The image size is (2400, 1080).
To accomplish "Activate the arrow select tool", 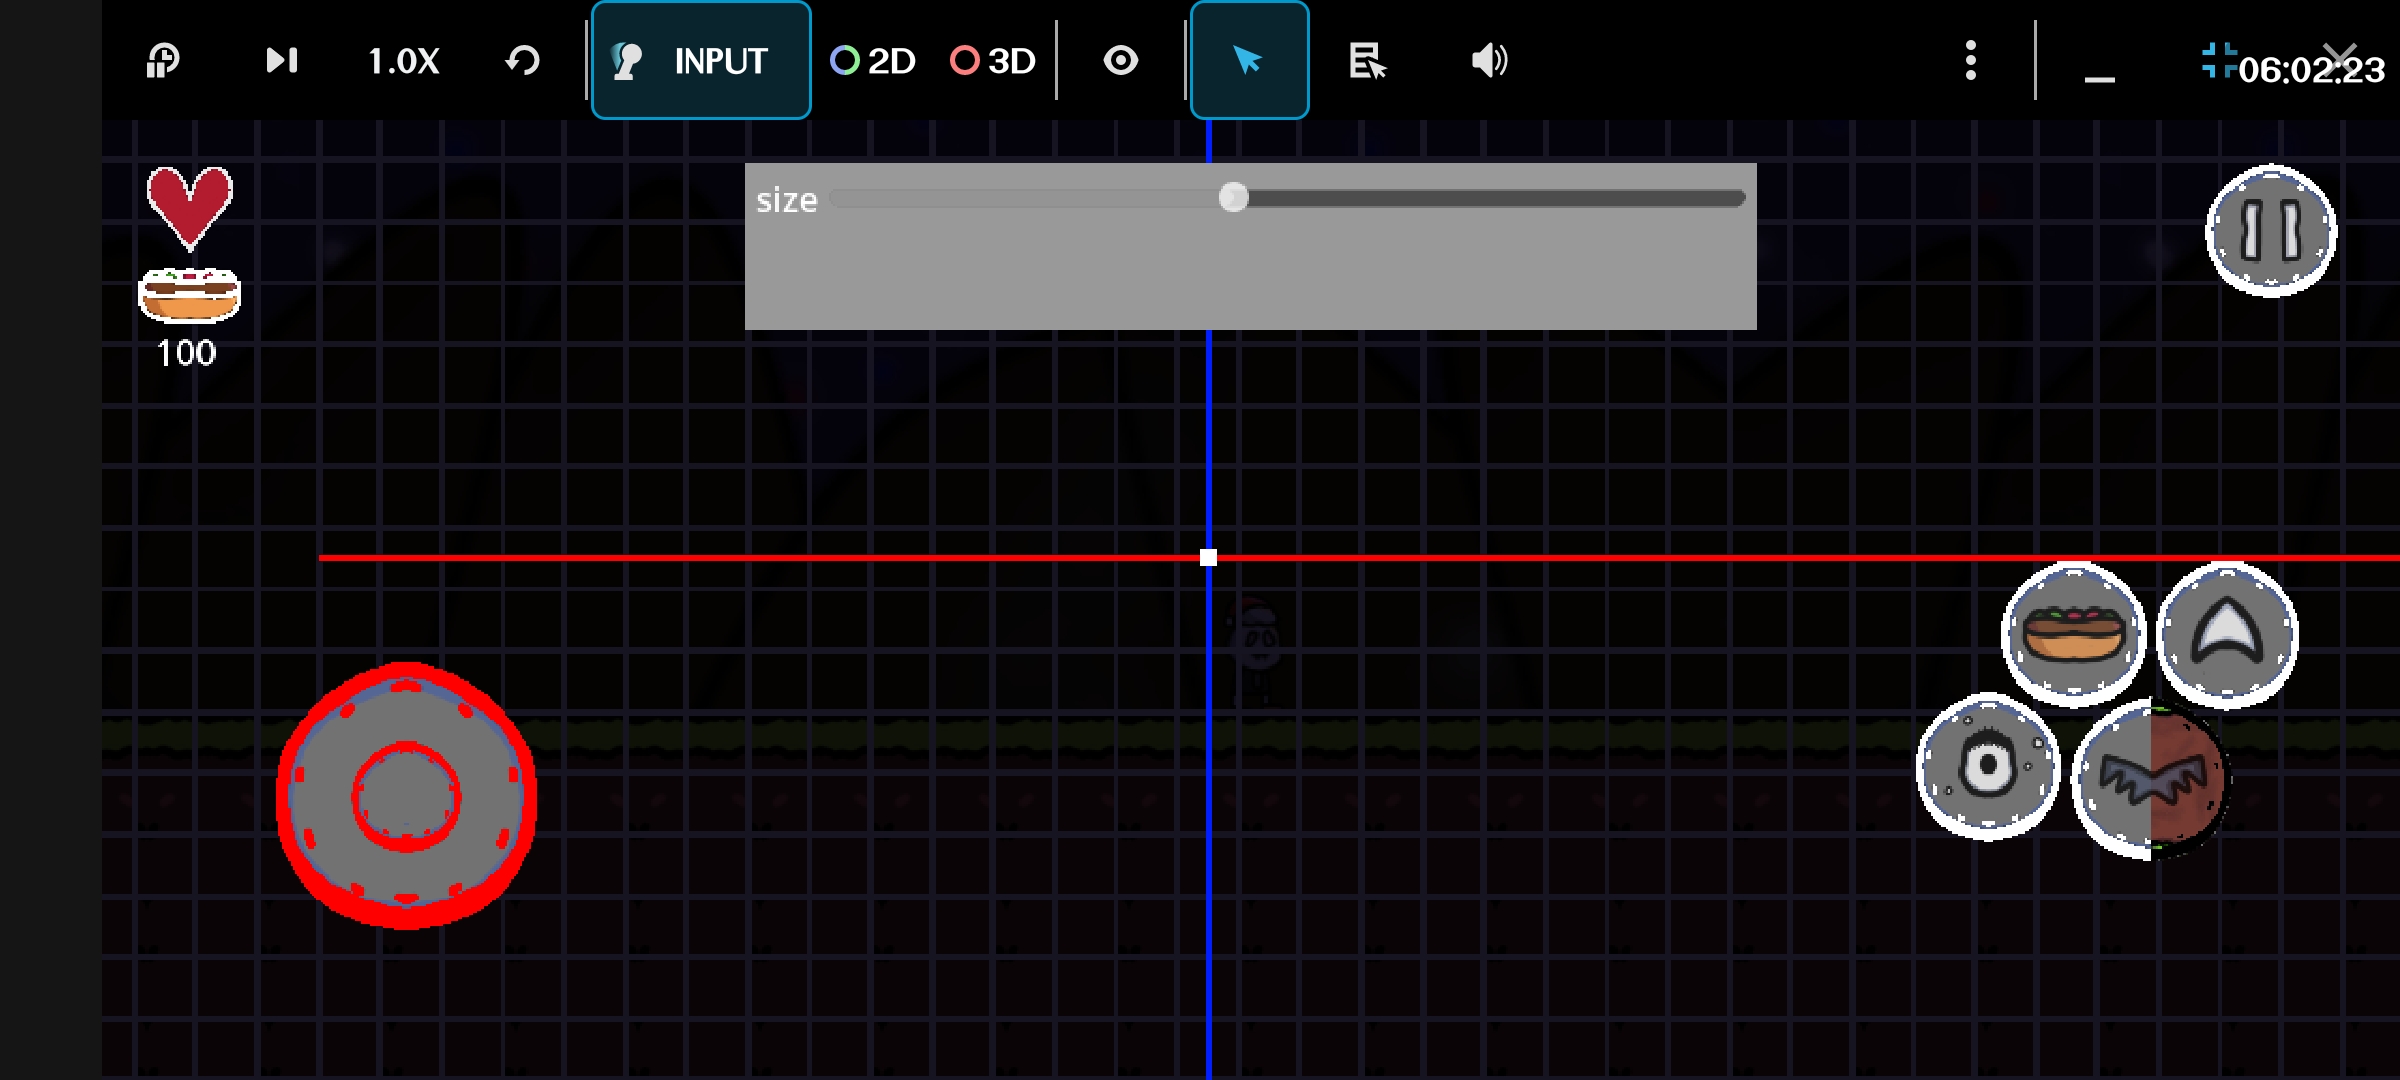I will pyautogui.click(x=1248, y=61).
